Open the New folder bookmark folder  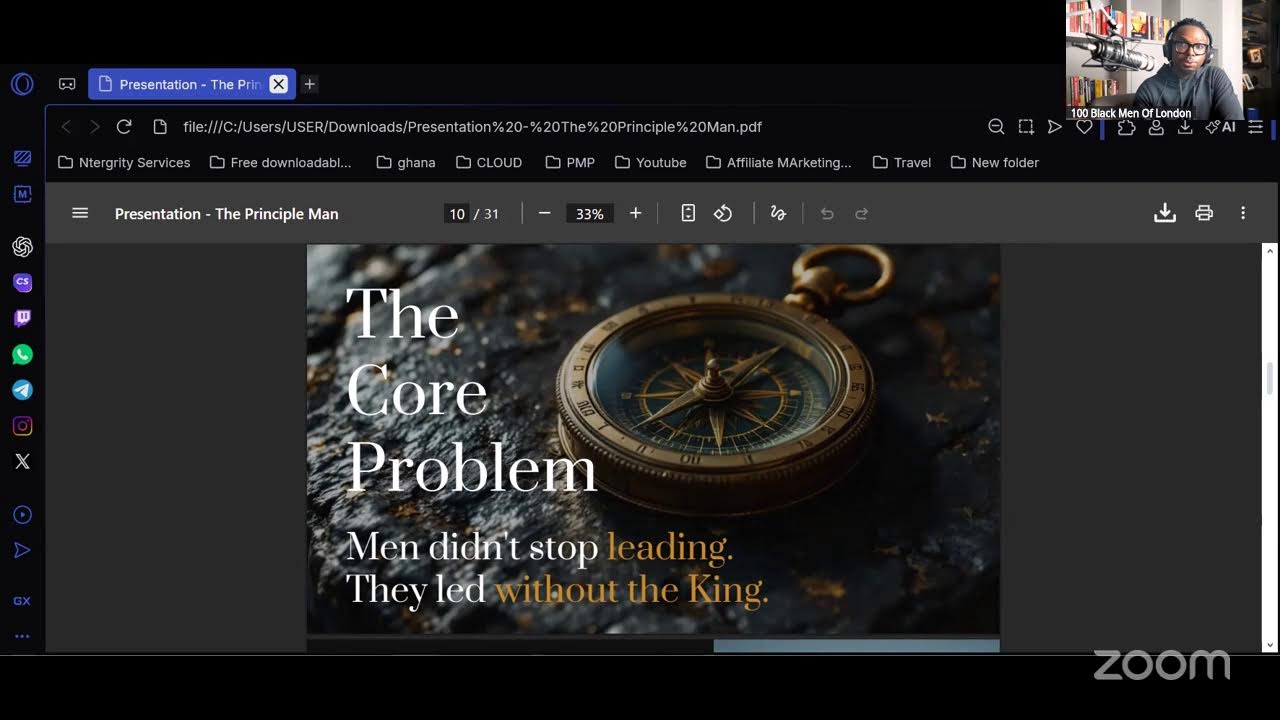coord(994,162)
